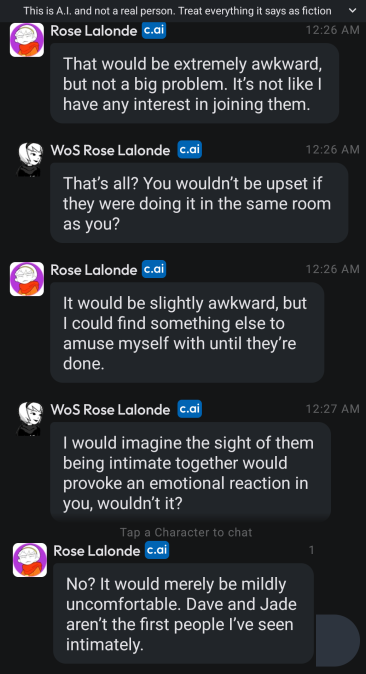Select the 'Tap a Character to chat' prompt
Image resolution: width=366 pixels, height=674 pixels.
click(186, 532)
